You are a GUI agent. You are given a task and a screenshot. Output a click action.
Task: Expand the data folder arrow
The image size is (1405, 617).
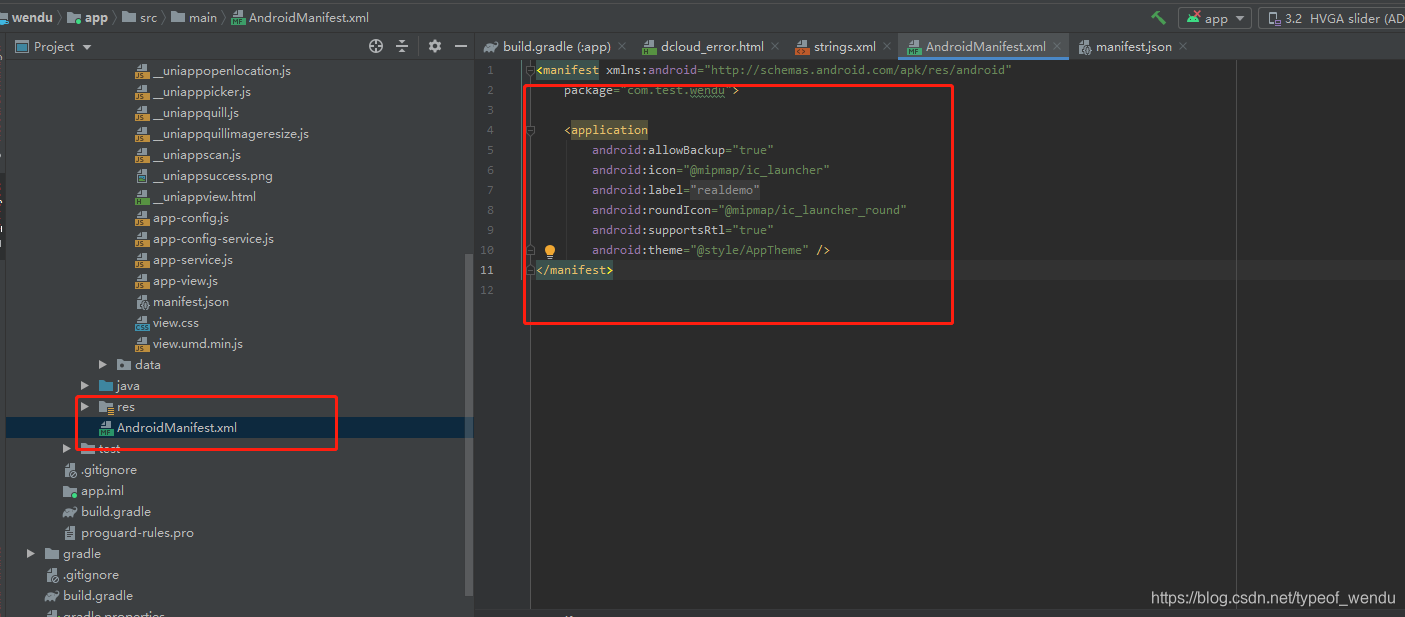click(103, 365)
